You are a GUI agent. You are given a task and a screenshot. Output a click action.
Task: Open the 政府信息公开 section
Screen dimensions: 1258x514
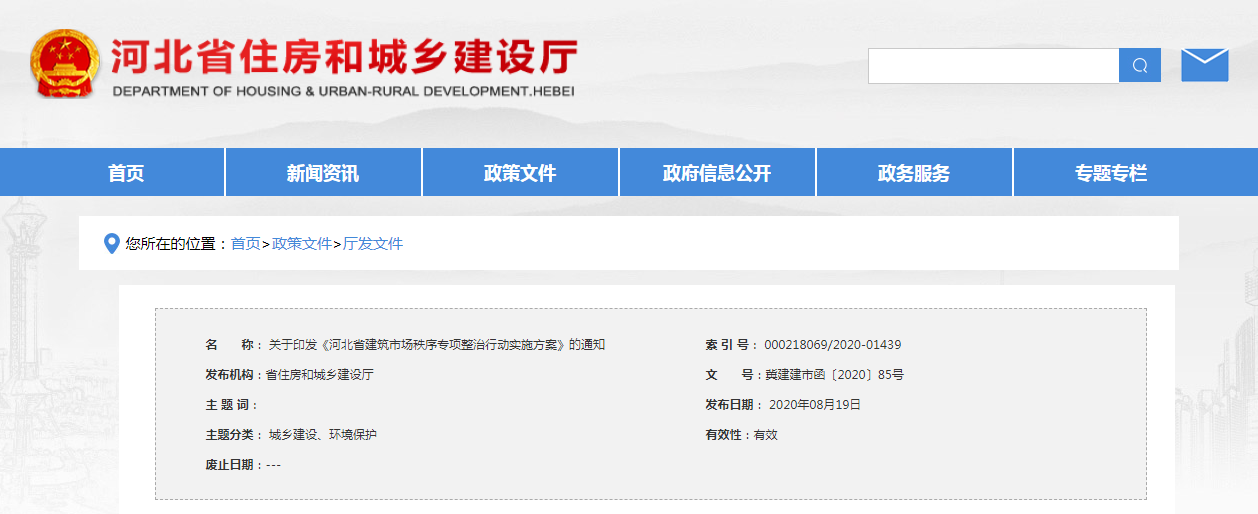click(x=717, y=173)
